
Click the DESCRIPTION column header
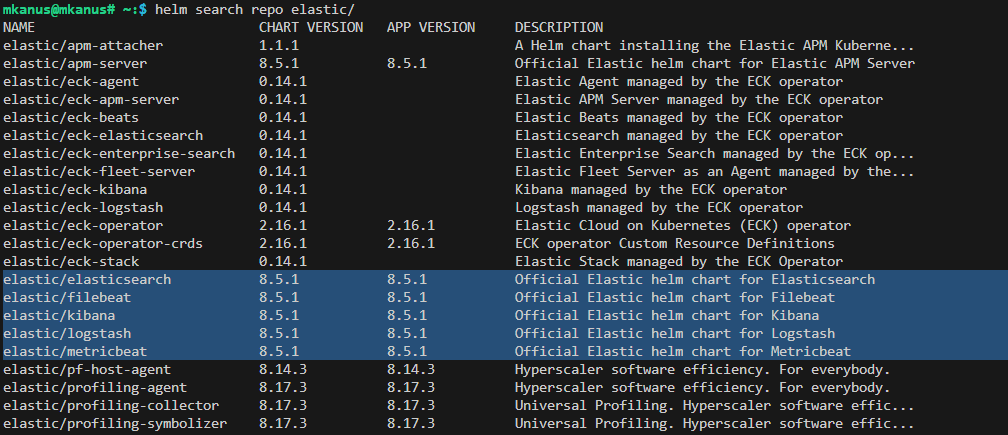click(559, 28)
